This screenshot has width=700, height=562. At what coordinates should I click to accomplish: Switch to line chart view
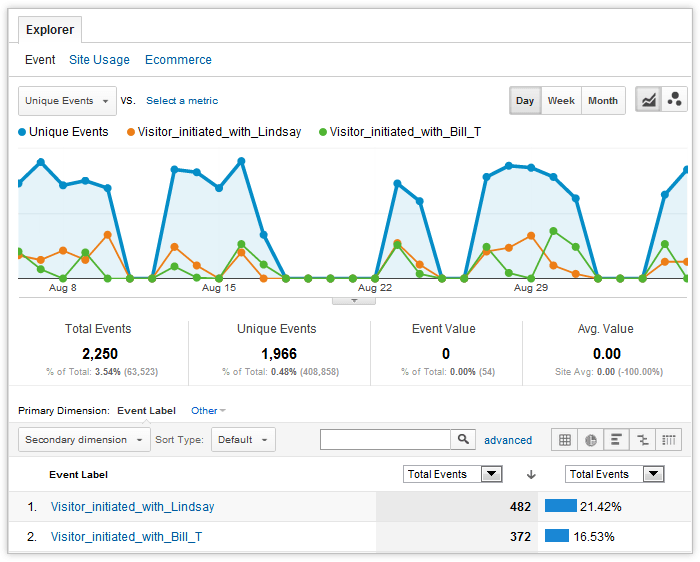click(648, 100)
